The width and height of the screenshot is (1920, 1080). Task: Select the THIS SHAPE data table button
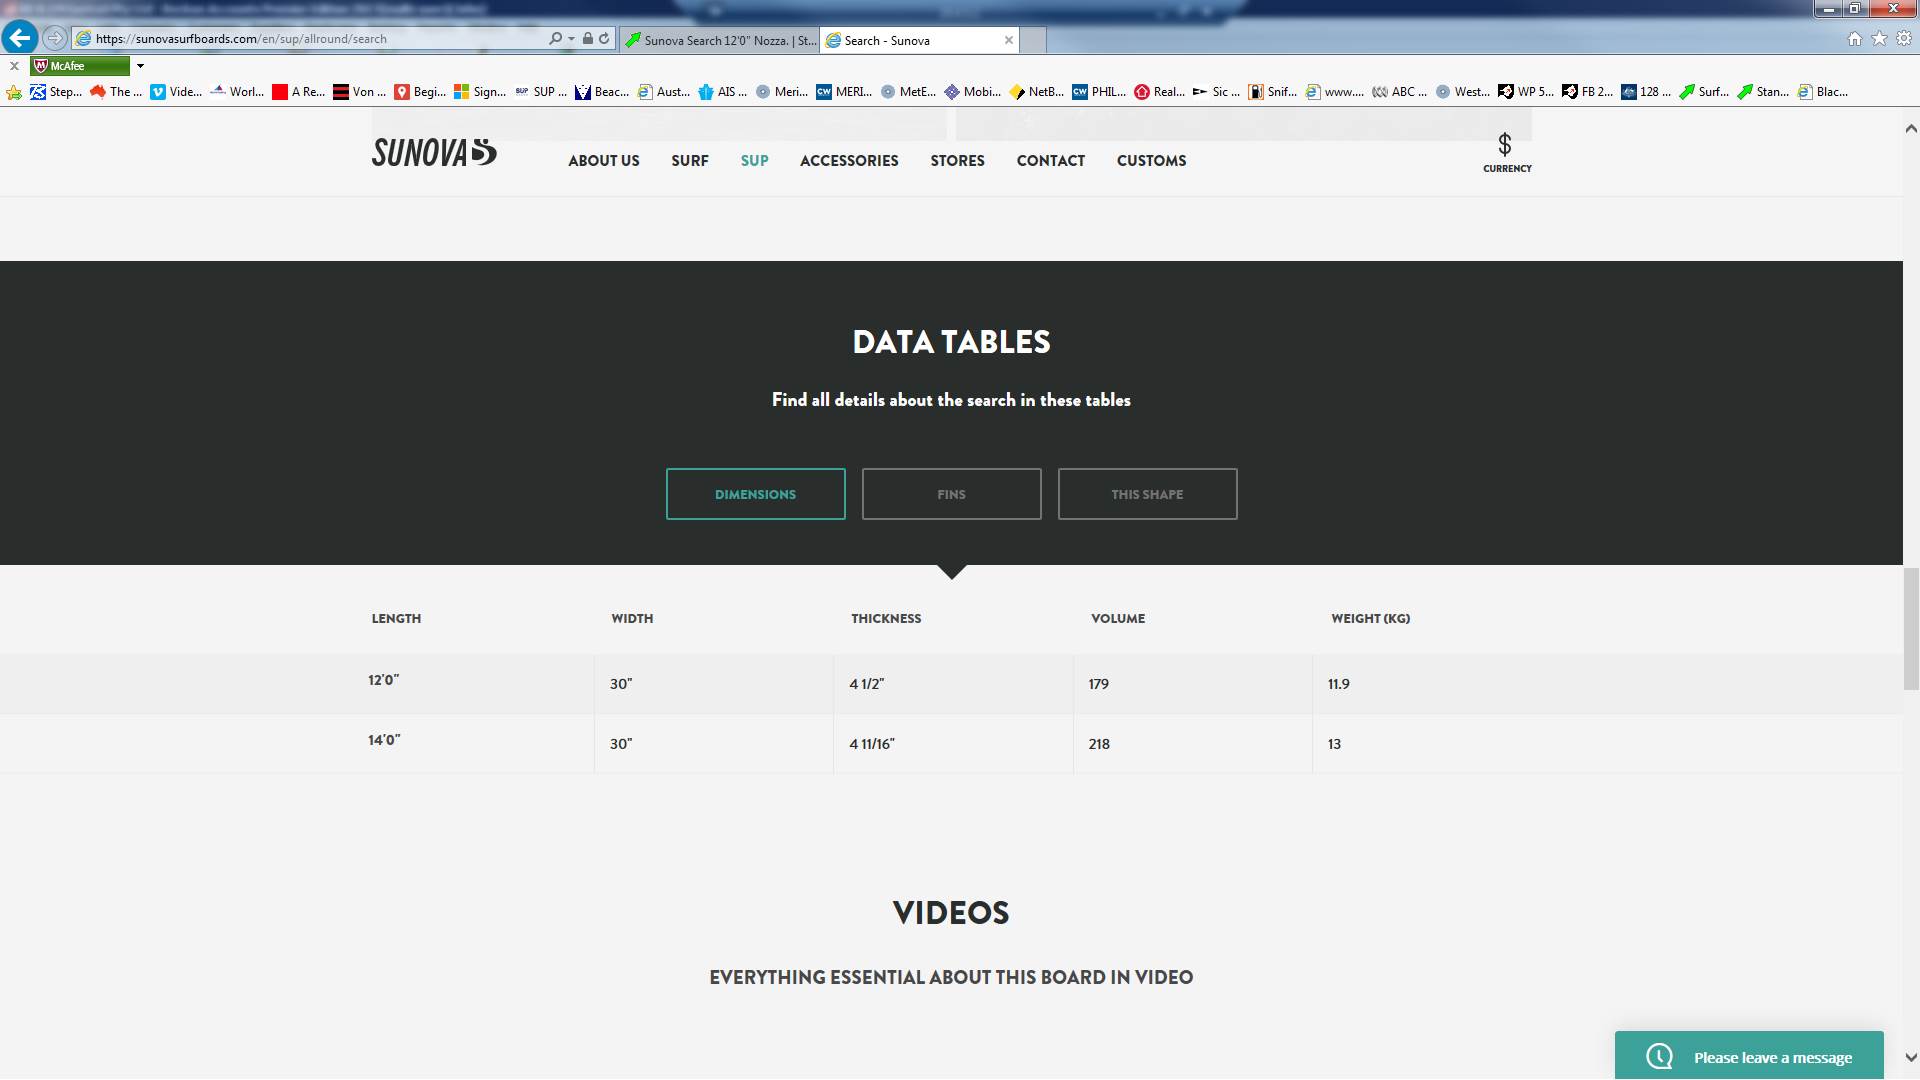point(1147,494)
